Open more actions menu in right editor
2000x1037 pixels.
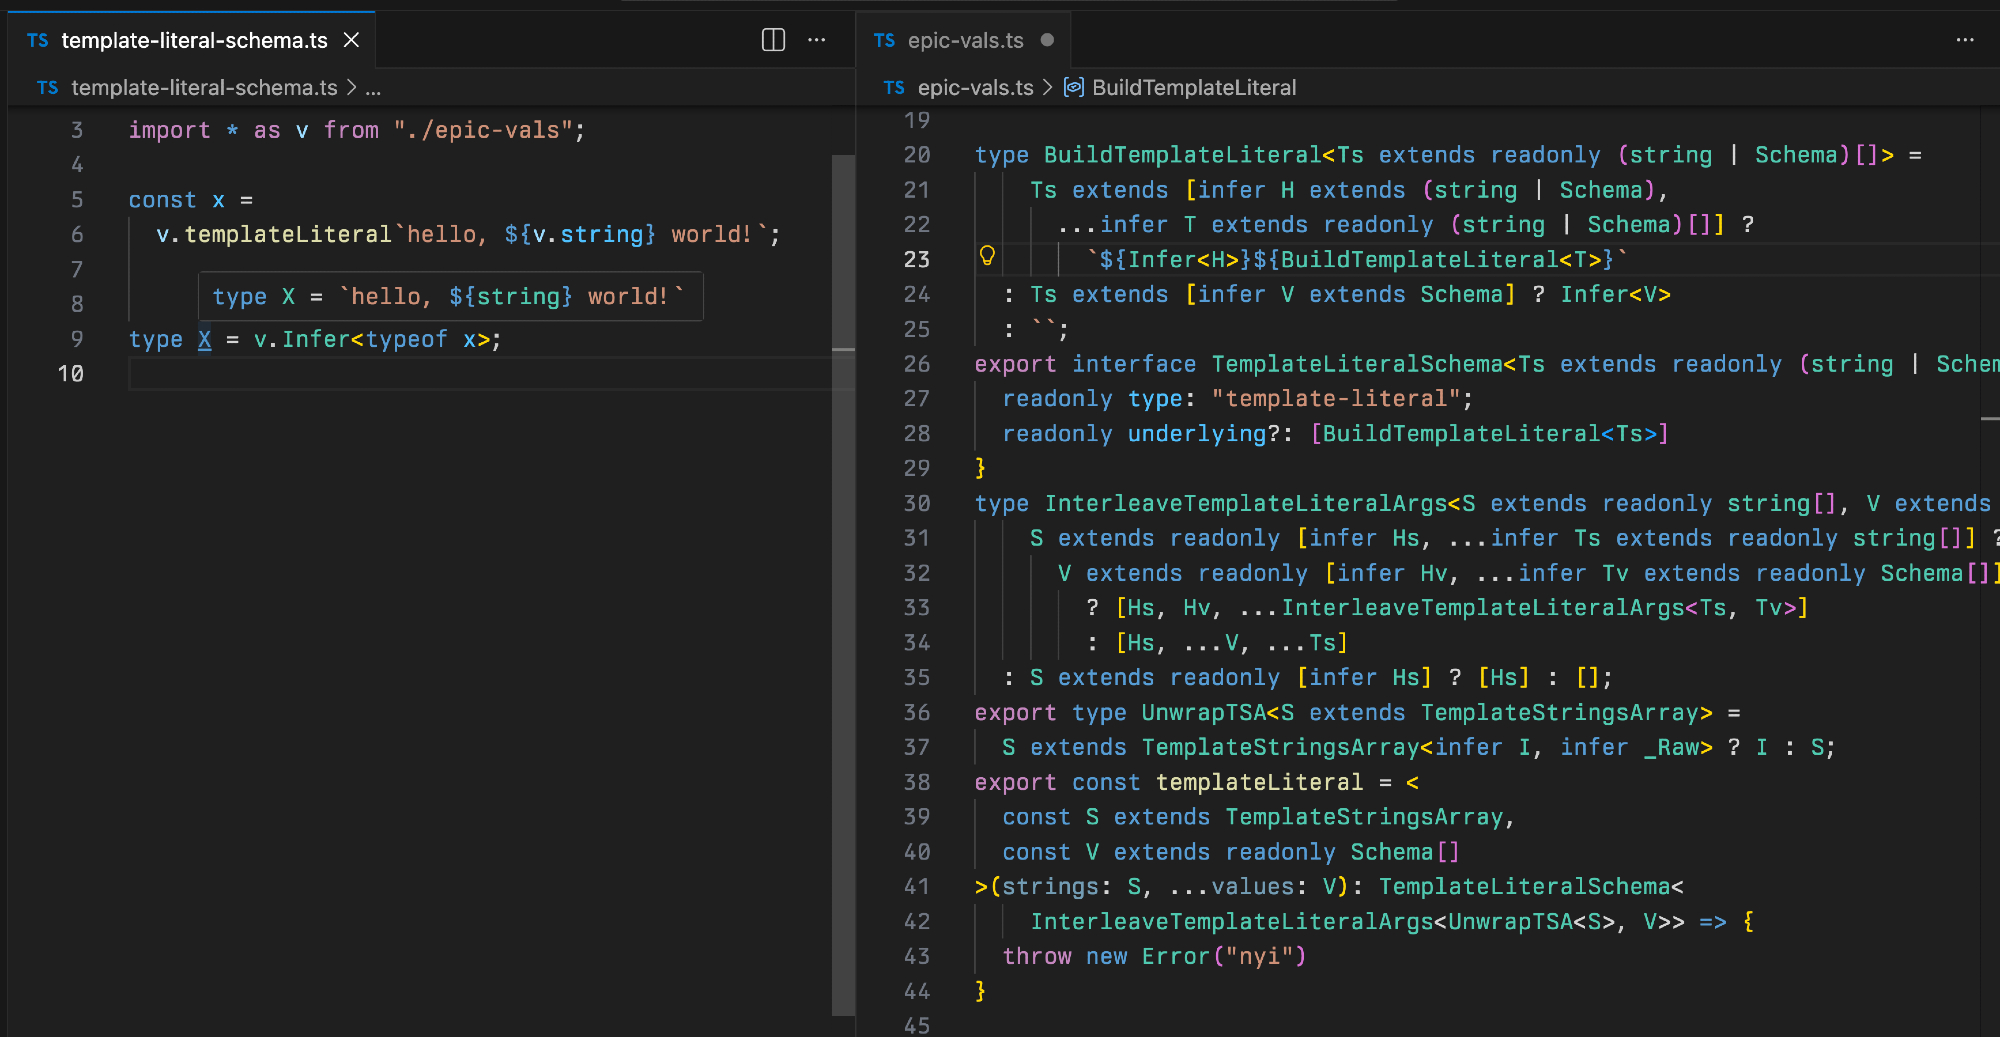[1964, 40]
